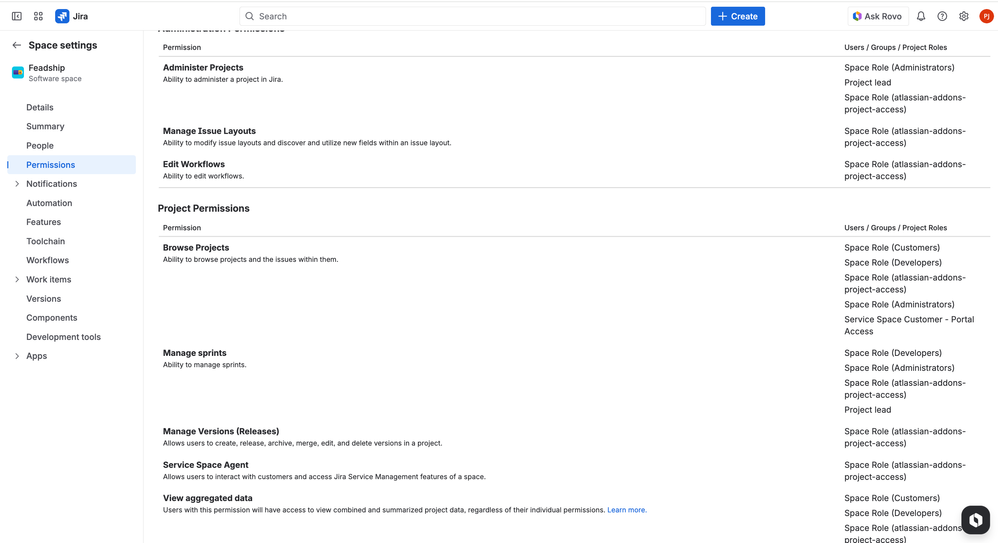Click Space Role (Administrators) under Administer Projects
The height and width of the screenshot is (543, 998).
point(899,67)
